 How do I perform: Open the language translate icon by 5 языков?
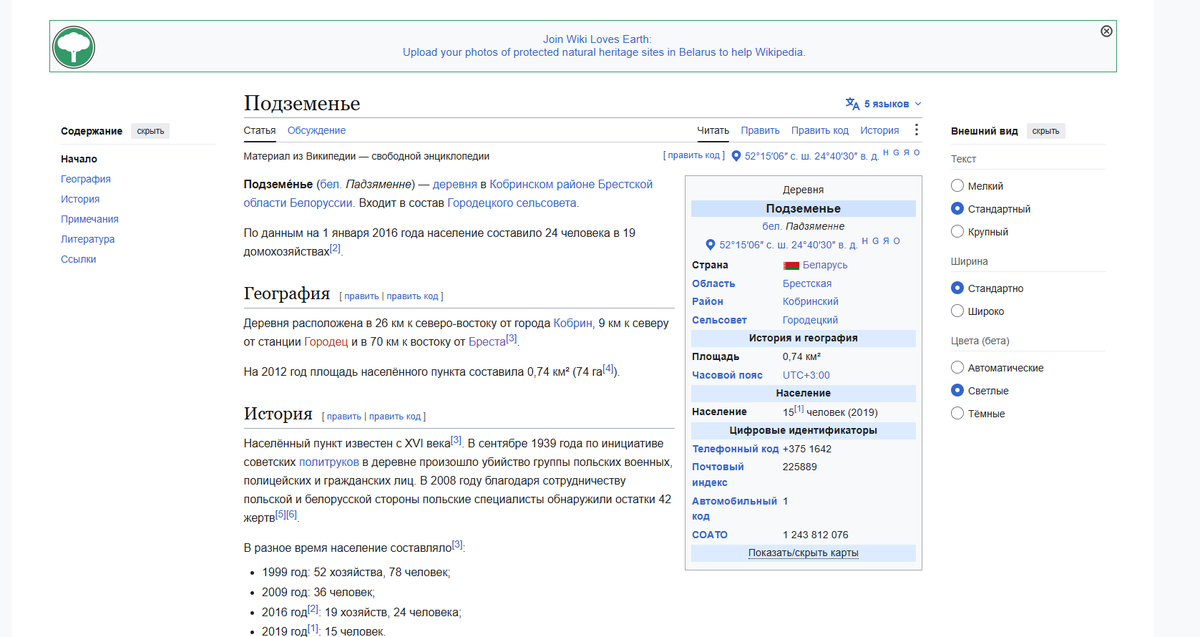click(852, 103)
